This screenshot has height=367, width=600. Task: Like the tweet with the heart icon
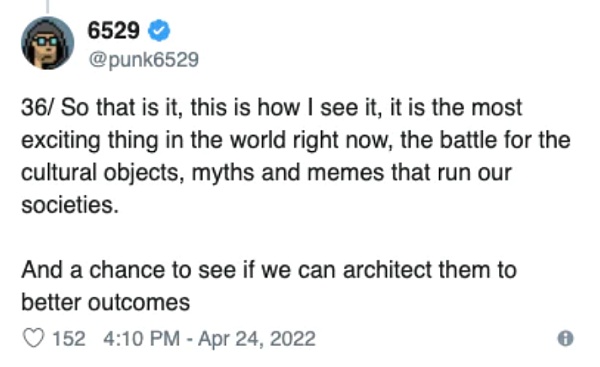[x=34, y=338]
